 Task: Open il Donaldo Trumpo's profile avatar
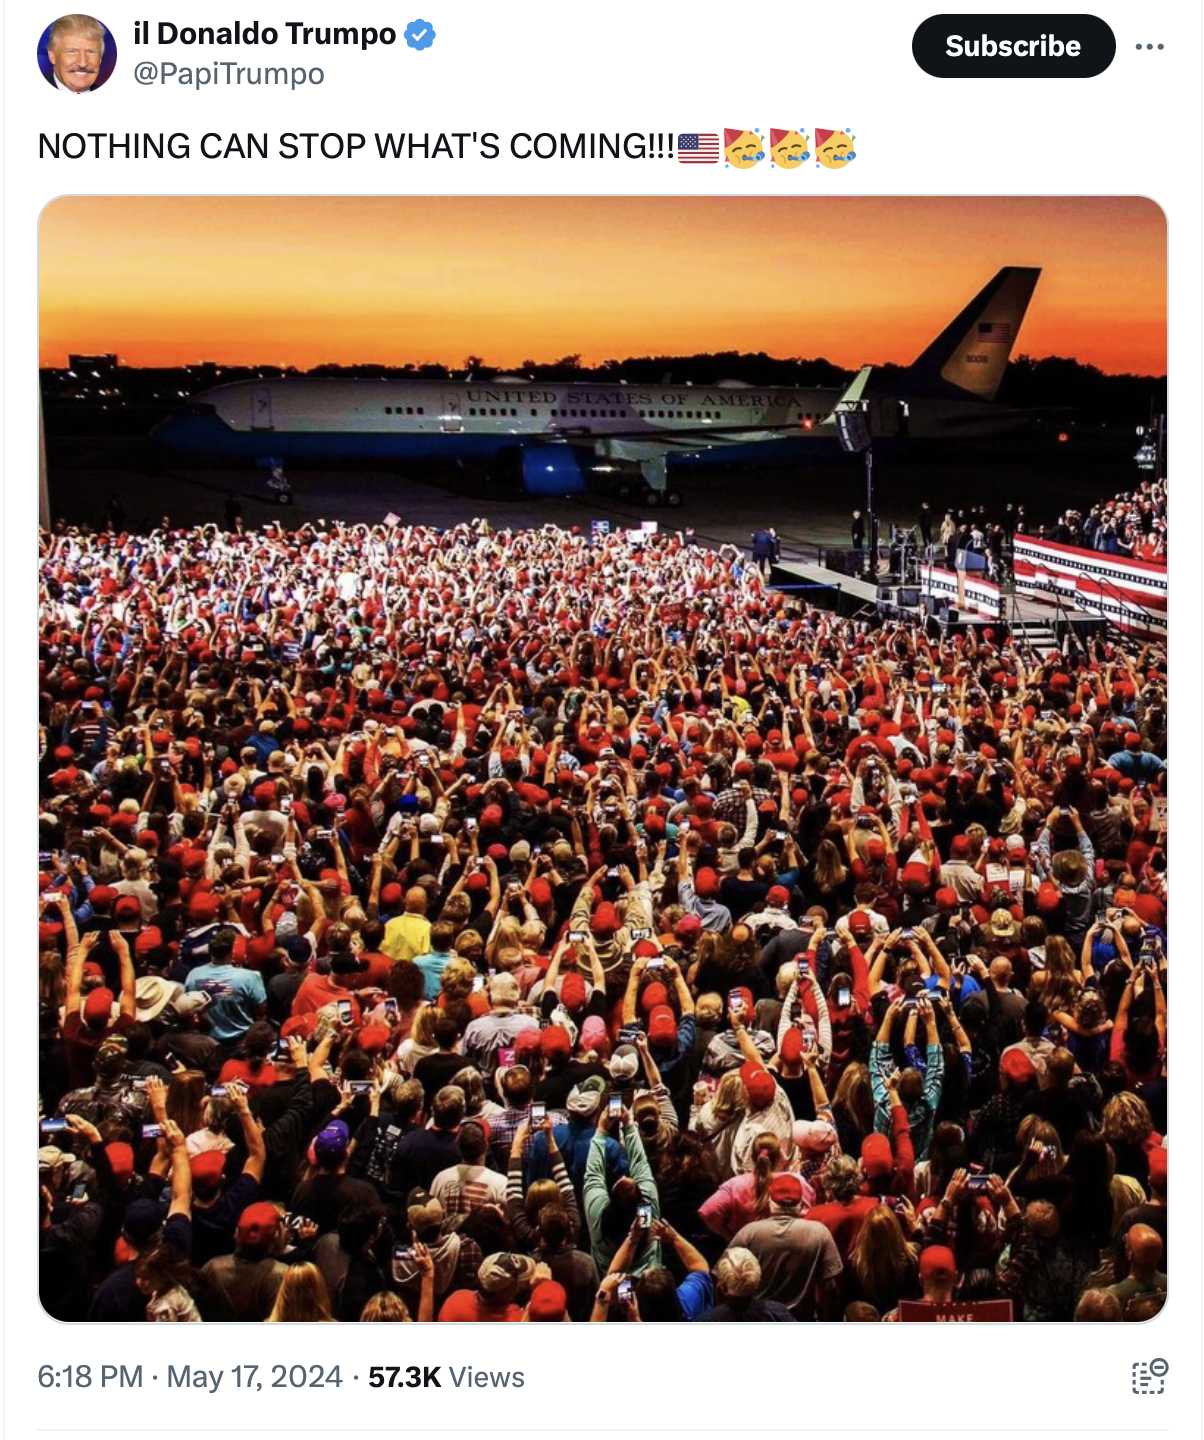click(x=77, y=54)
